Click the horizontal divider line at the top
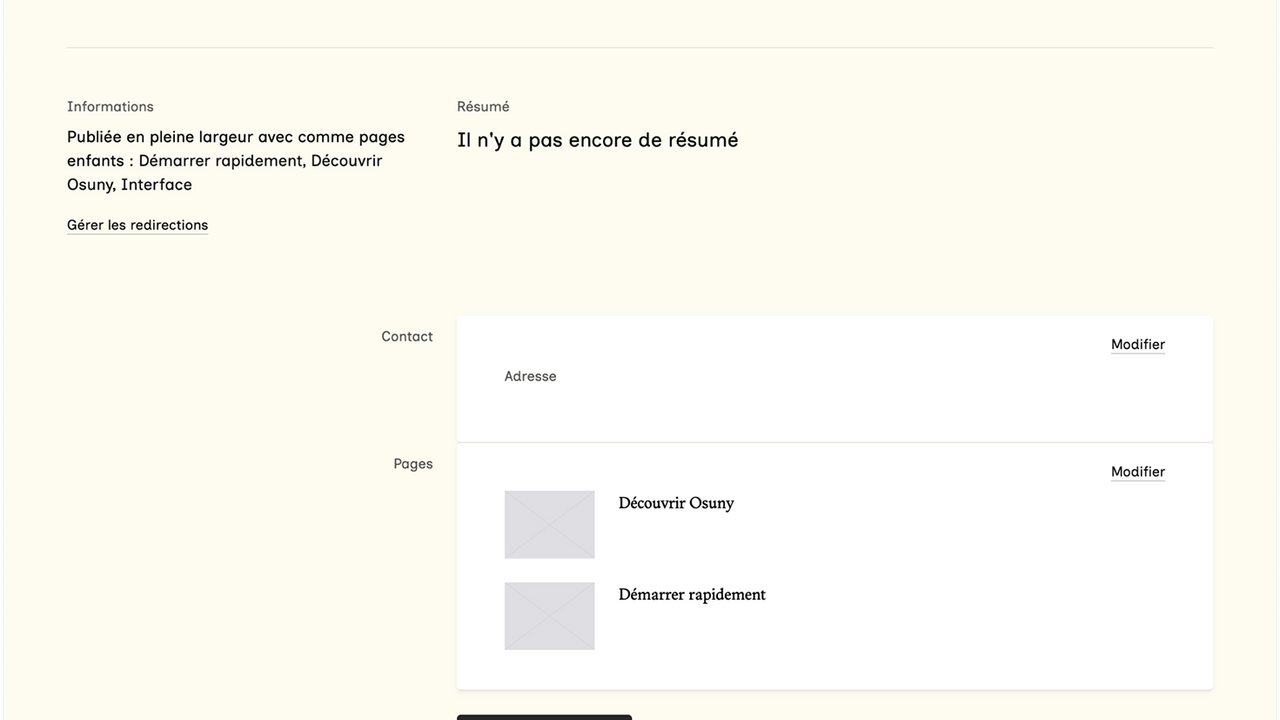Viewport: 1280px width, 720px height. pyautogui.click(x=640, y=47)
